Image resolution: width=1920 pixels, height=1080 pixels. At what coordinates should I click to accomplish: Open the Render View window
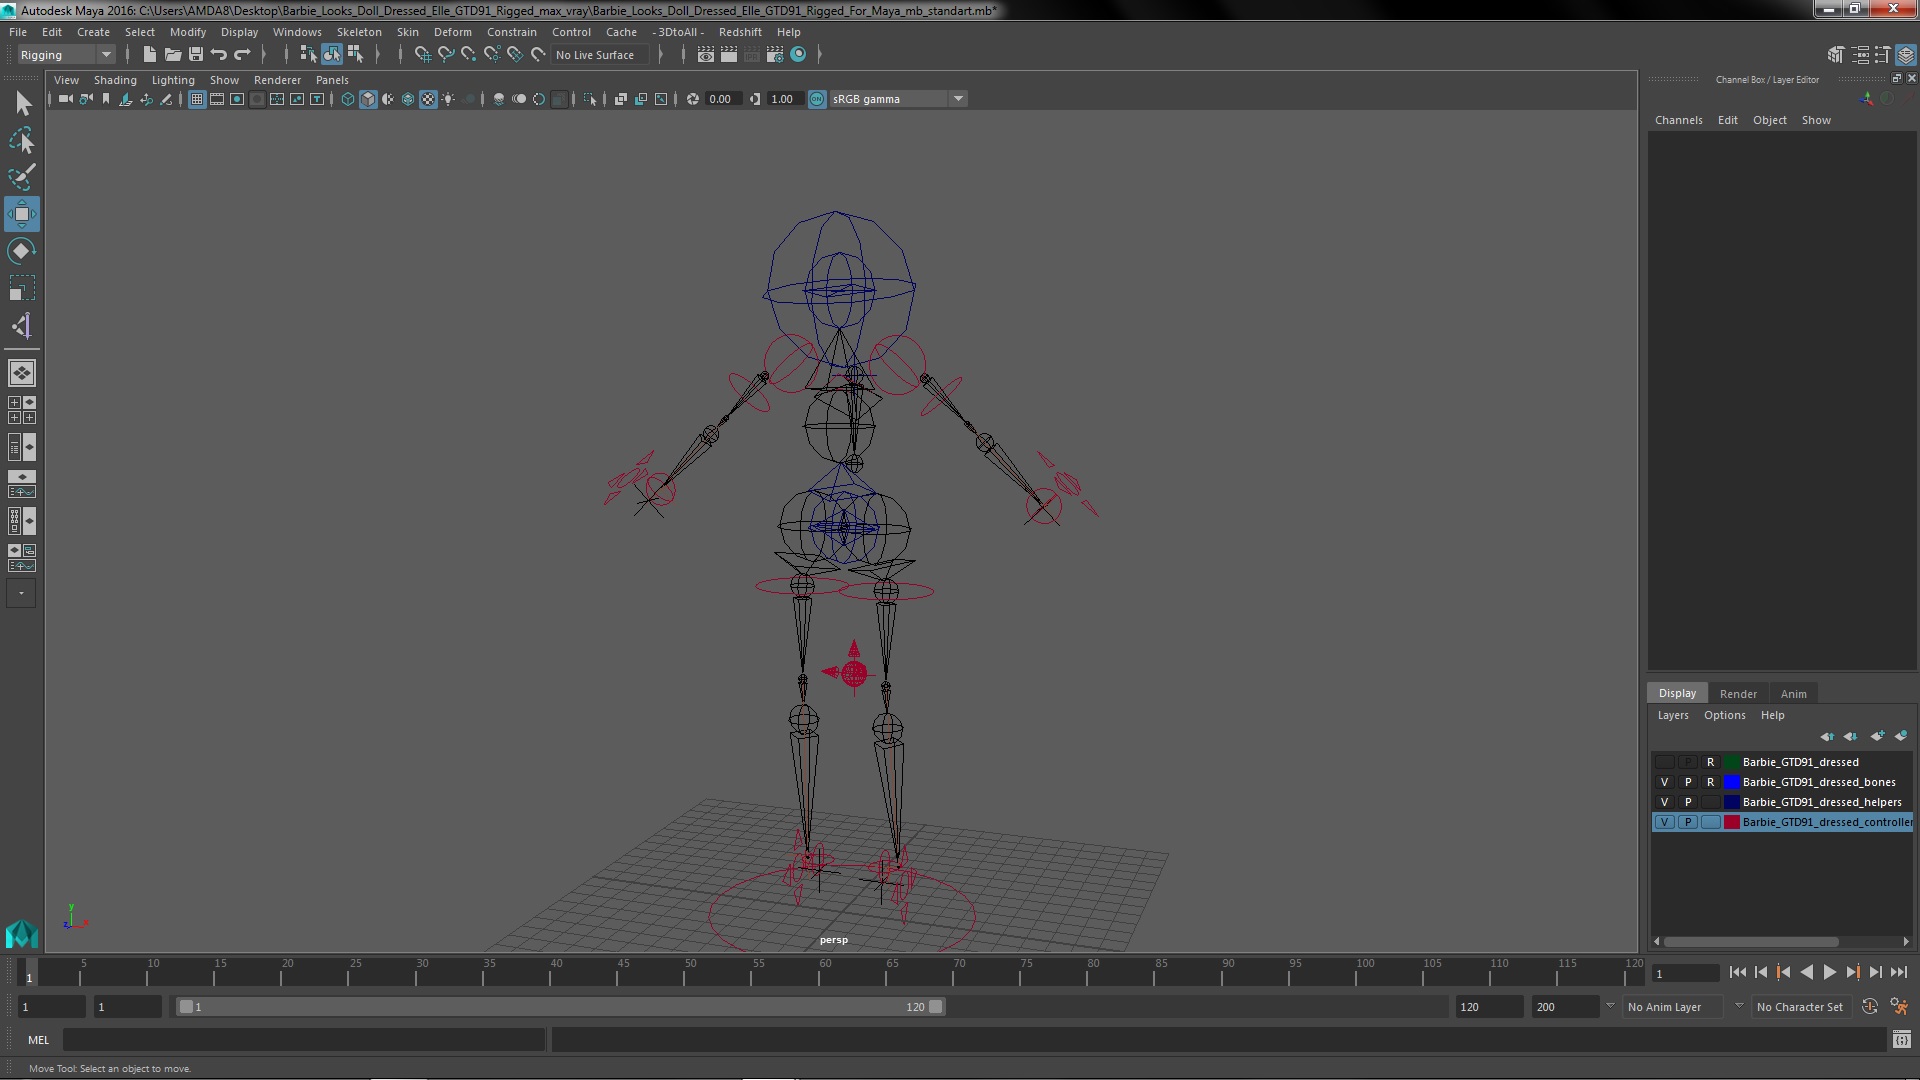coord(706,55)
